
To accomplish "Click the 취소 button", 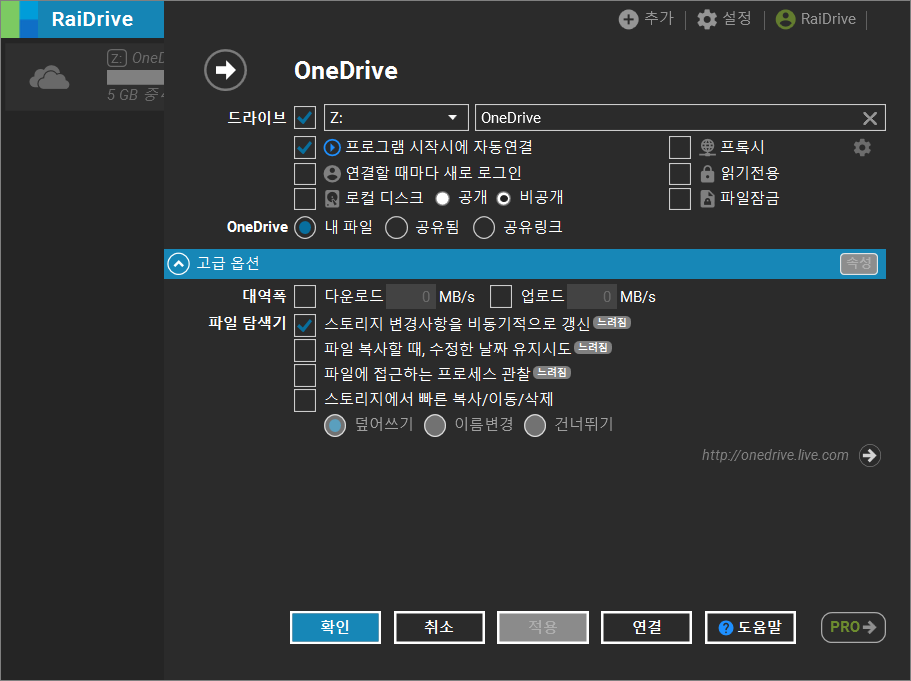I will (x=439, y=628).
